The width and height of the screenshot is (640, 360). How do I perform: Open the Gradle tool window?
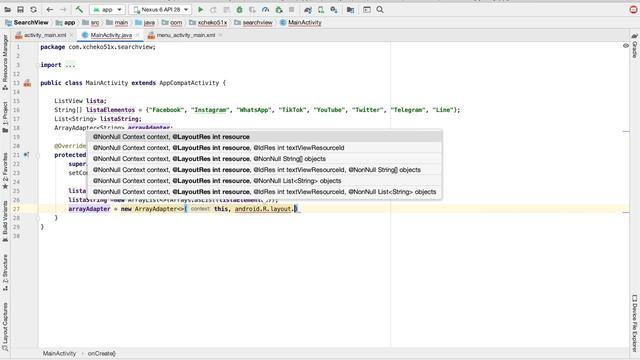(x=635, y=46)
